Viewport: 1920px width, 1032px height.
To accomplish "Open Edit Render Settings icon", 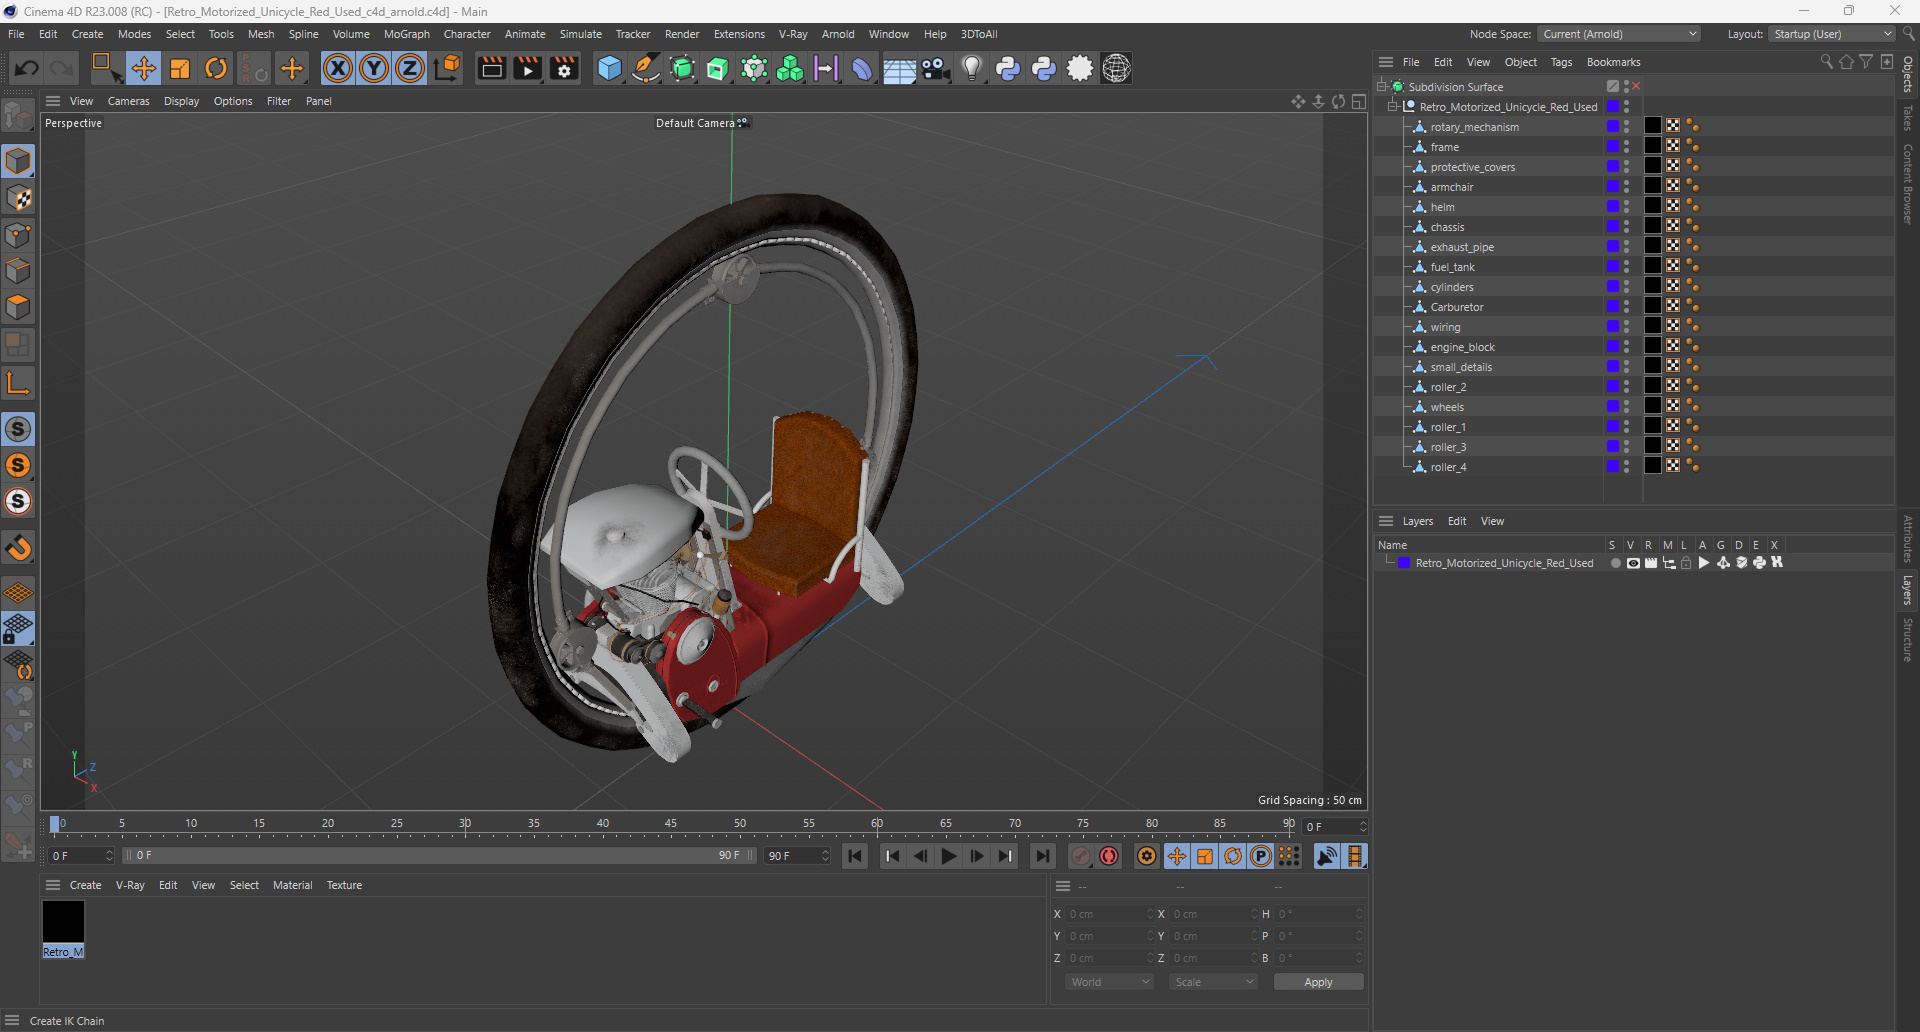I will 564,68.
